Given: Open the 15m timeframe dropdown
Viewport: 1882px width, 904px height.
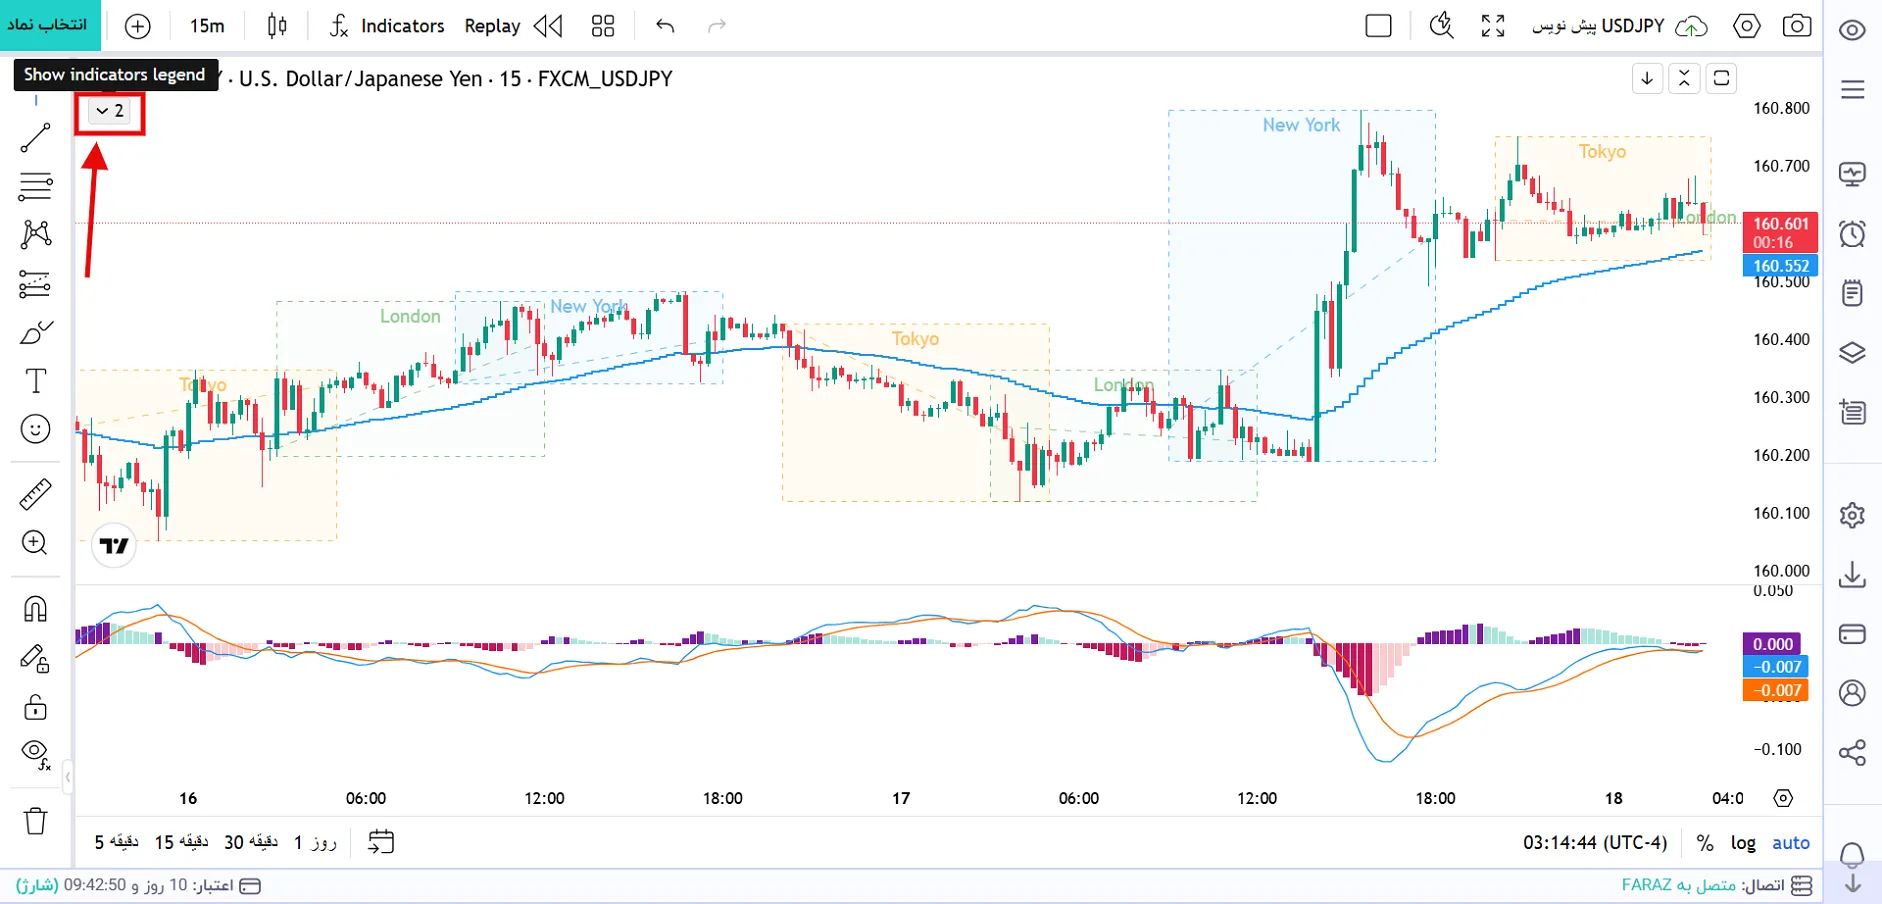Looking at the screenshot, I should point(207,26).
